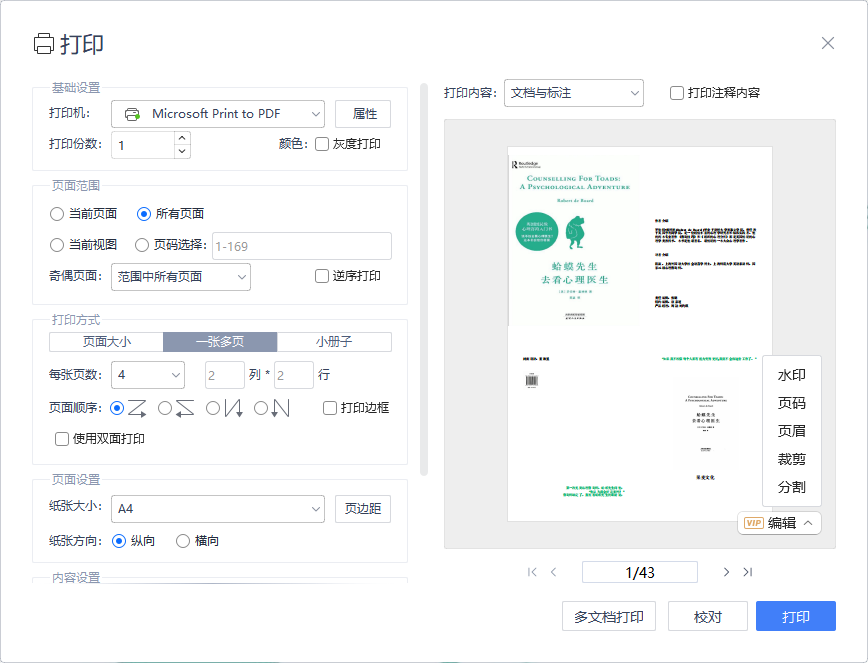Viewport: 868px width, 663px height.
Task: Go to first preview page
Action: coord(532,572)
